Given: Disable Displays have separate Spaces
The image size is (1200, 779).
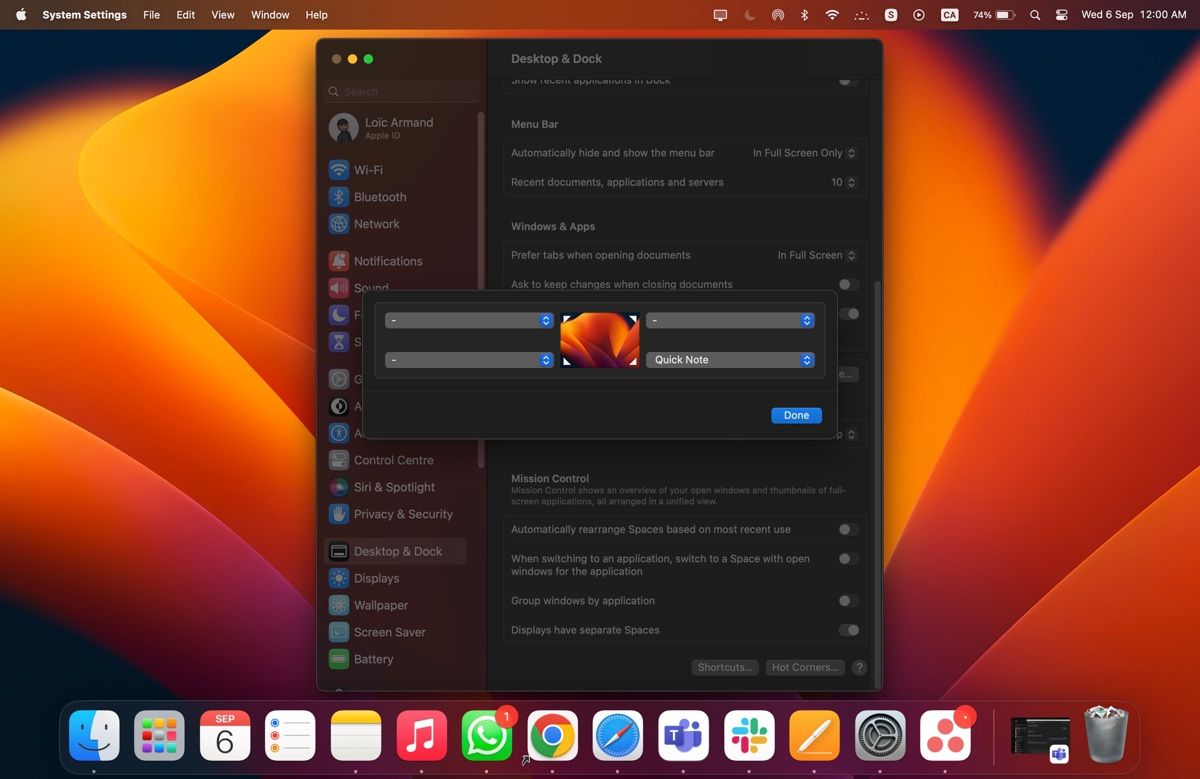Looking at the screenshot, I should (x=850, y=630).
